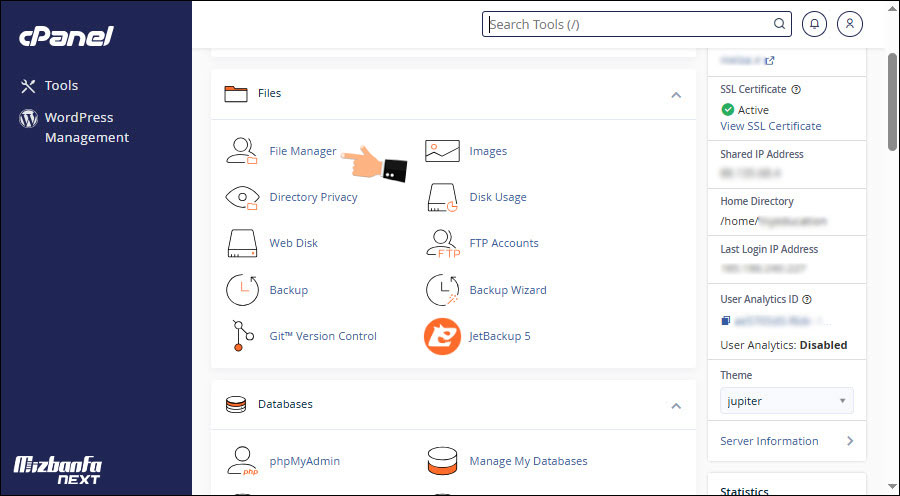Click the Disk Usage icon
Image resolution: width=900 pixels, height=496 pixels.
[442, 197]
